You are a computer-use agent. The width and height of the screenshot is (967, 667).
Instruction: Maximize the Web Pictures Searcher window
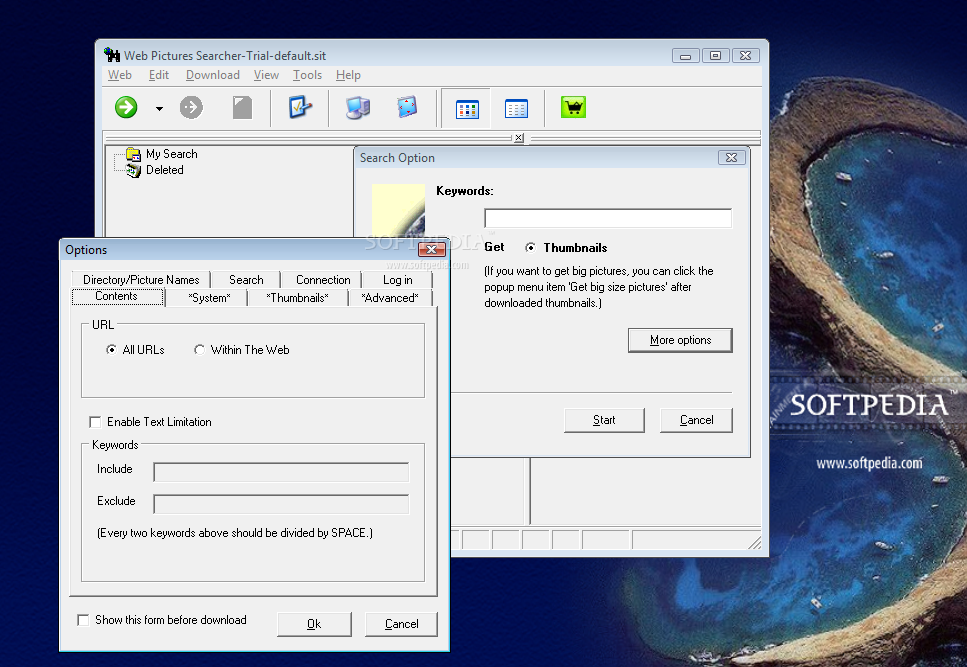tap(715, 56)
